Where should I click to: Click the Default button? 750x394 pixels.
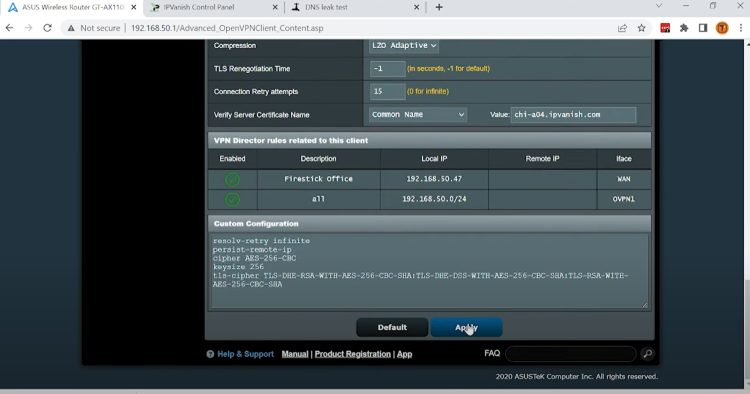392,328
